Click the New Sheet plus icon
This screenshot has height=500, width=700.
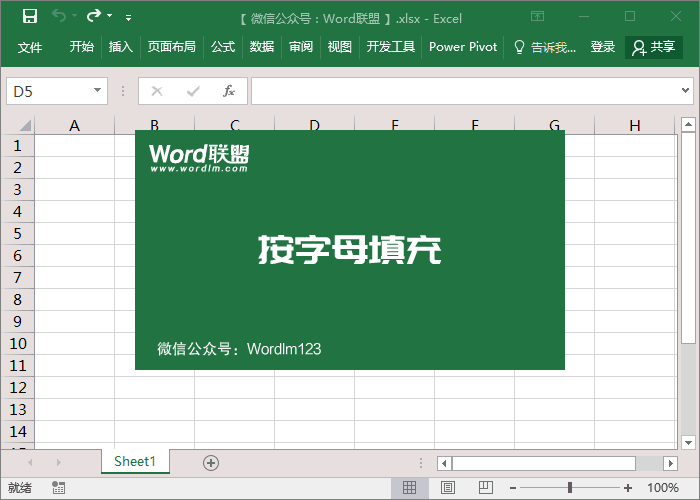click(211, 463)
